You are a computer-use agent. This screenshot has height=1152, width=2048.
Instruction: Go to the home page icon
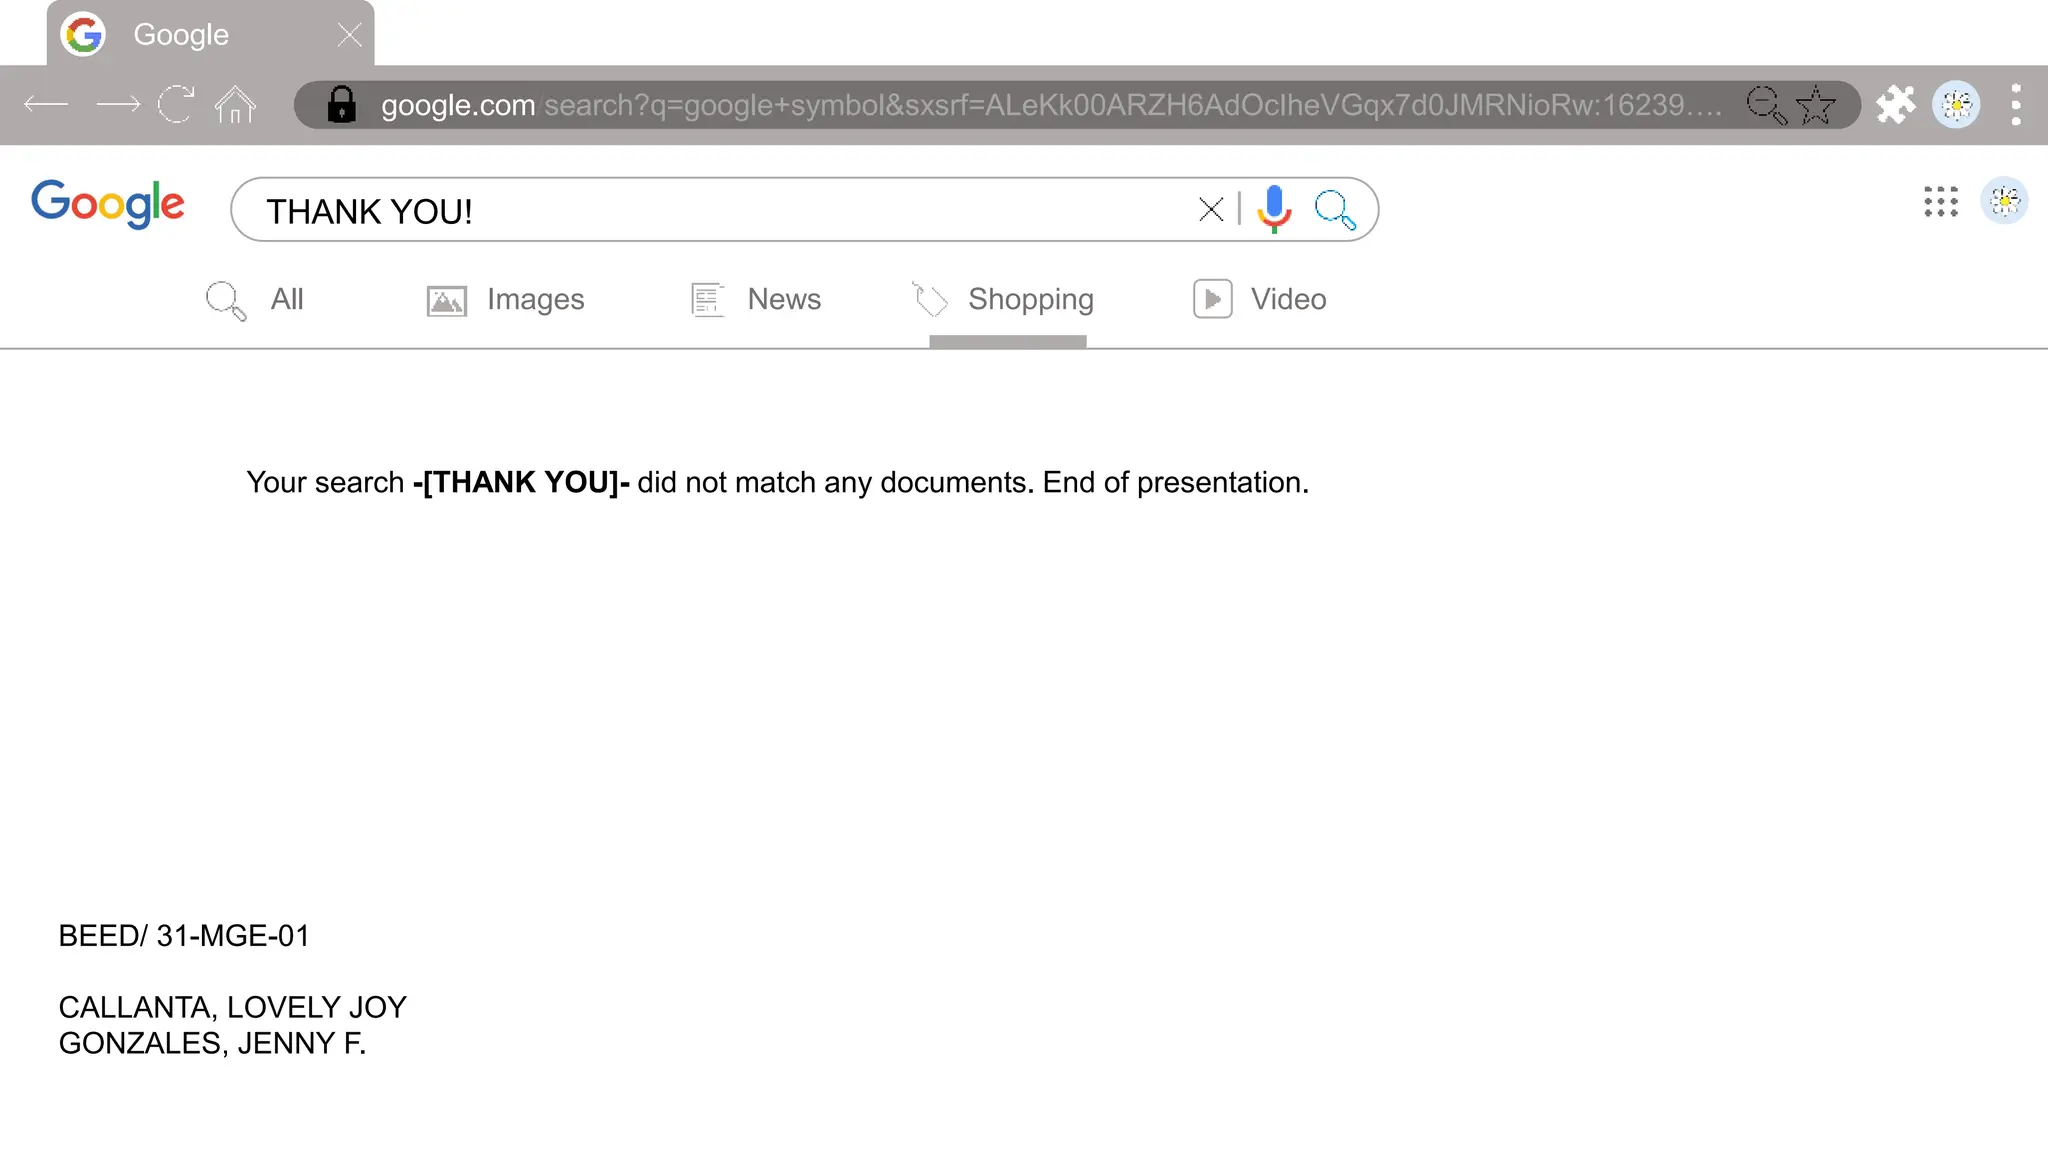pyautogui.click(x=236, y=104)
